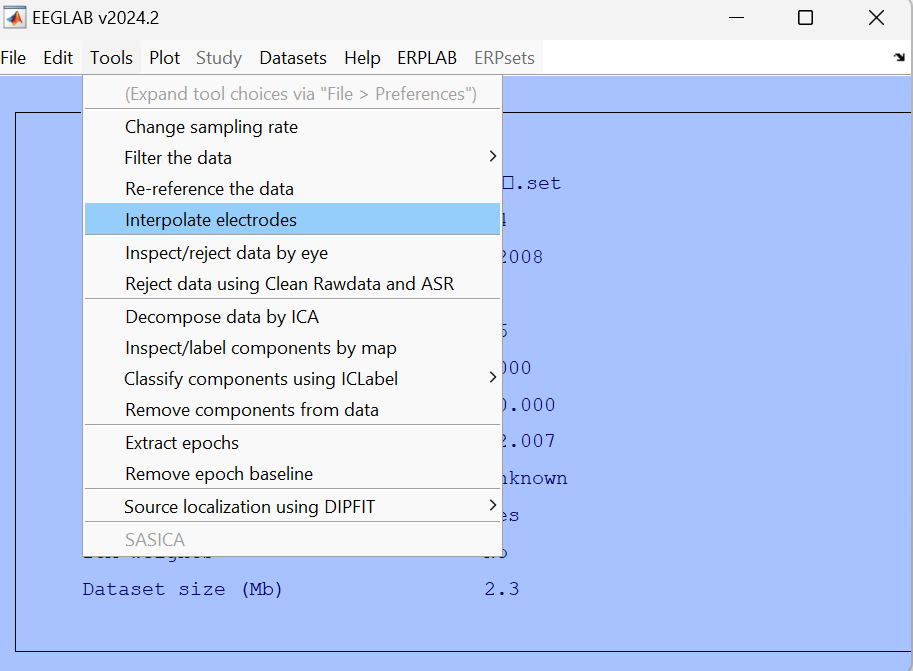Click the MATLAB icon in the title bar

click(15, 17)
